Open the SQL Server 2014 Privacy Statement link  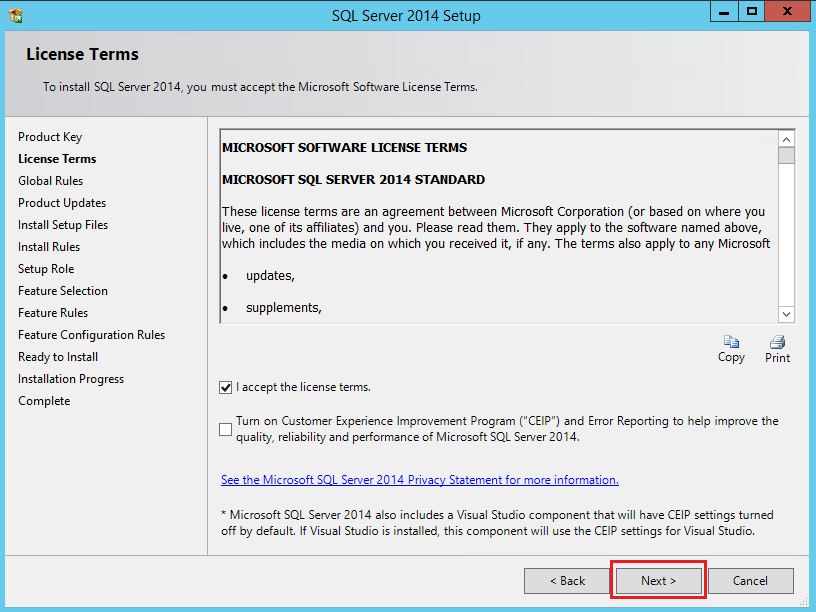(420, 480)
